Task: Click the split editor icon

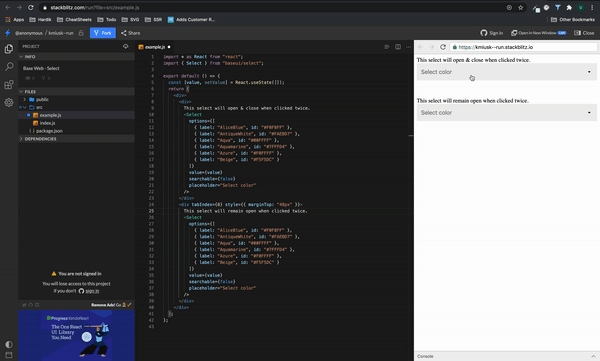Action: (398, 47)
